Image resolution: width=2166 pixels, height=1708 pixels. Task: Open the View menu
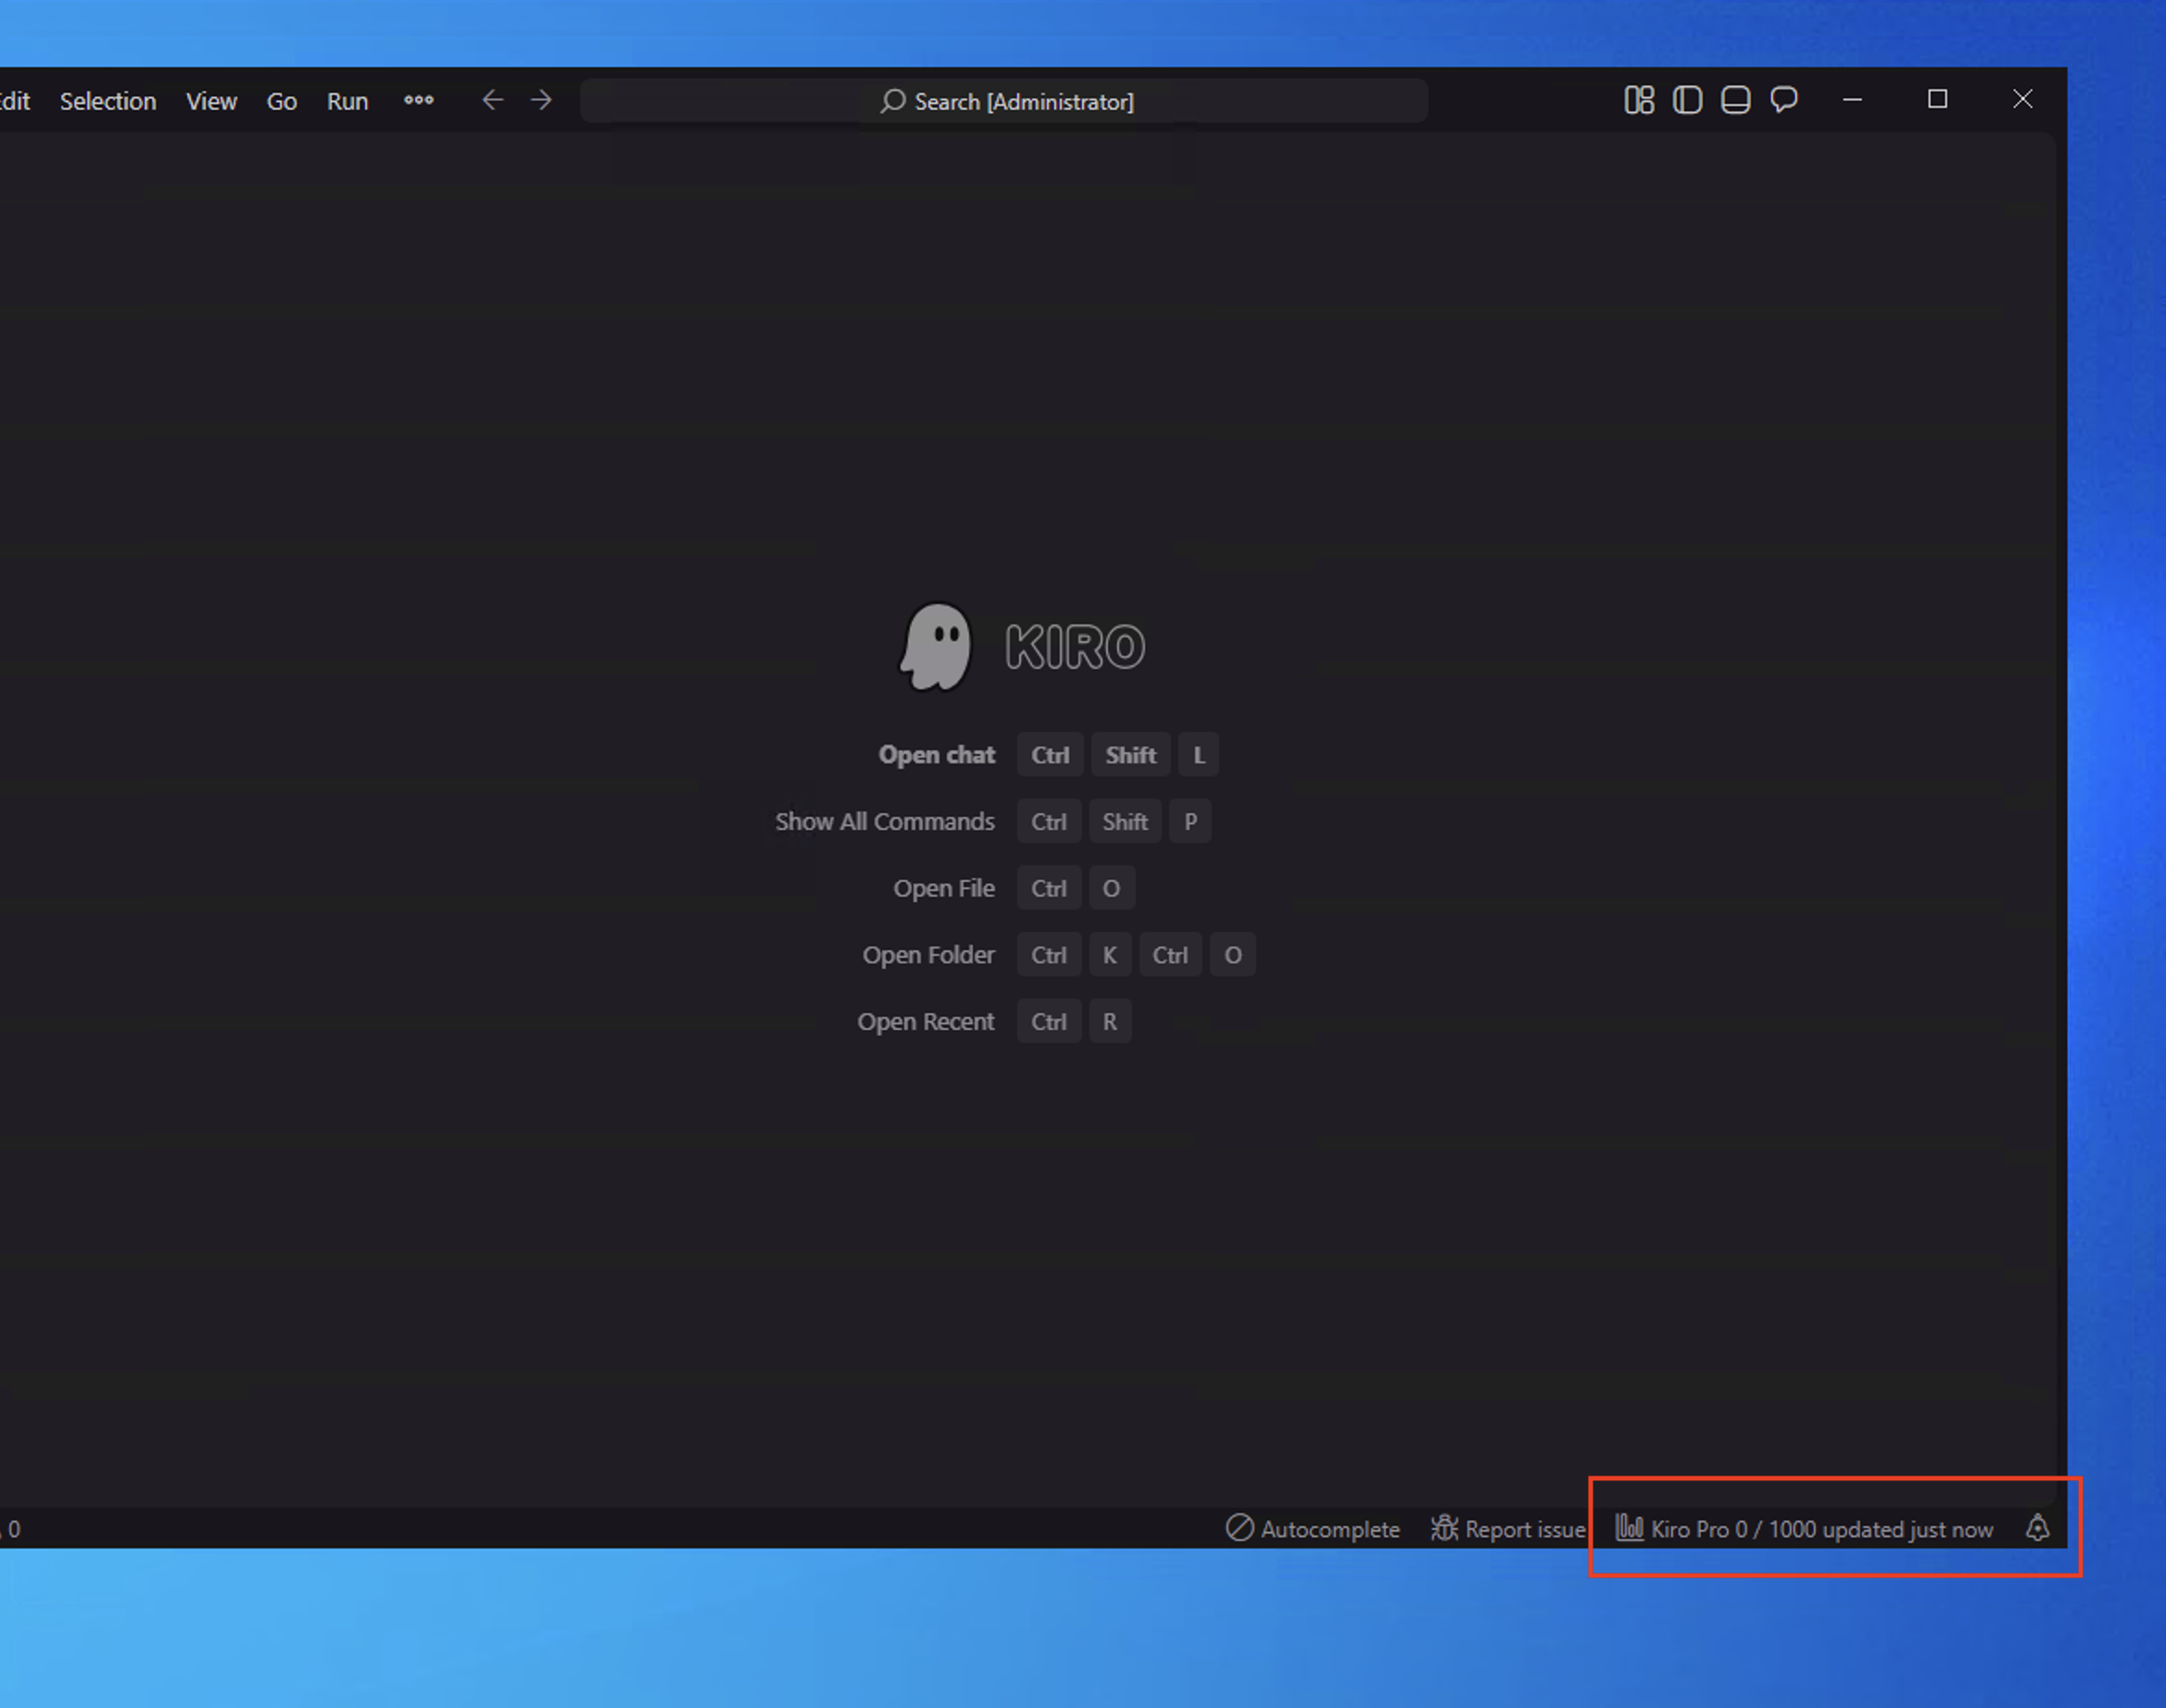click(x=211, y=101)
